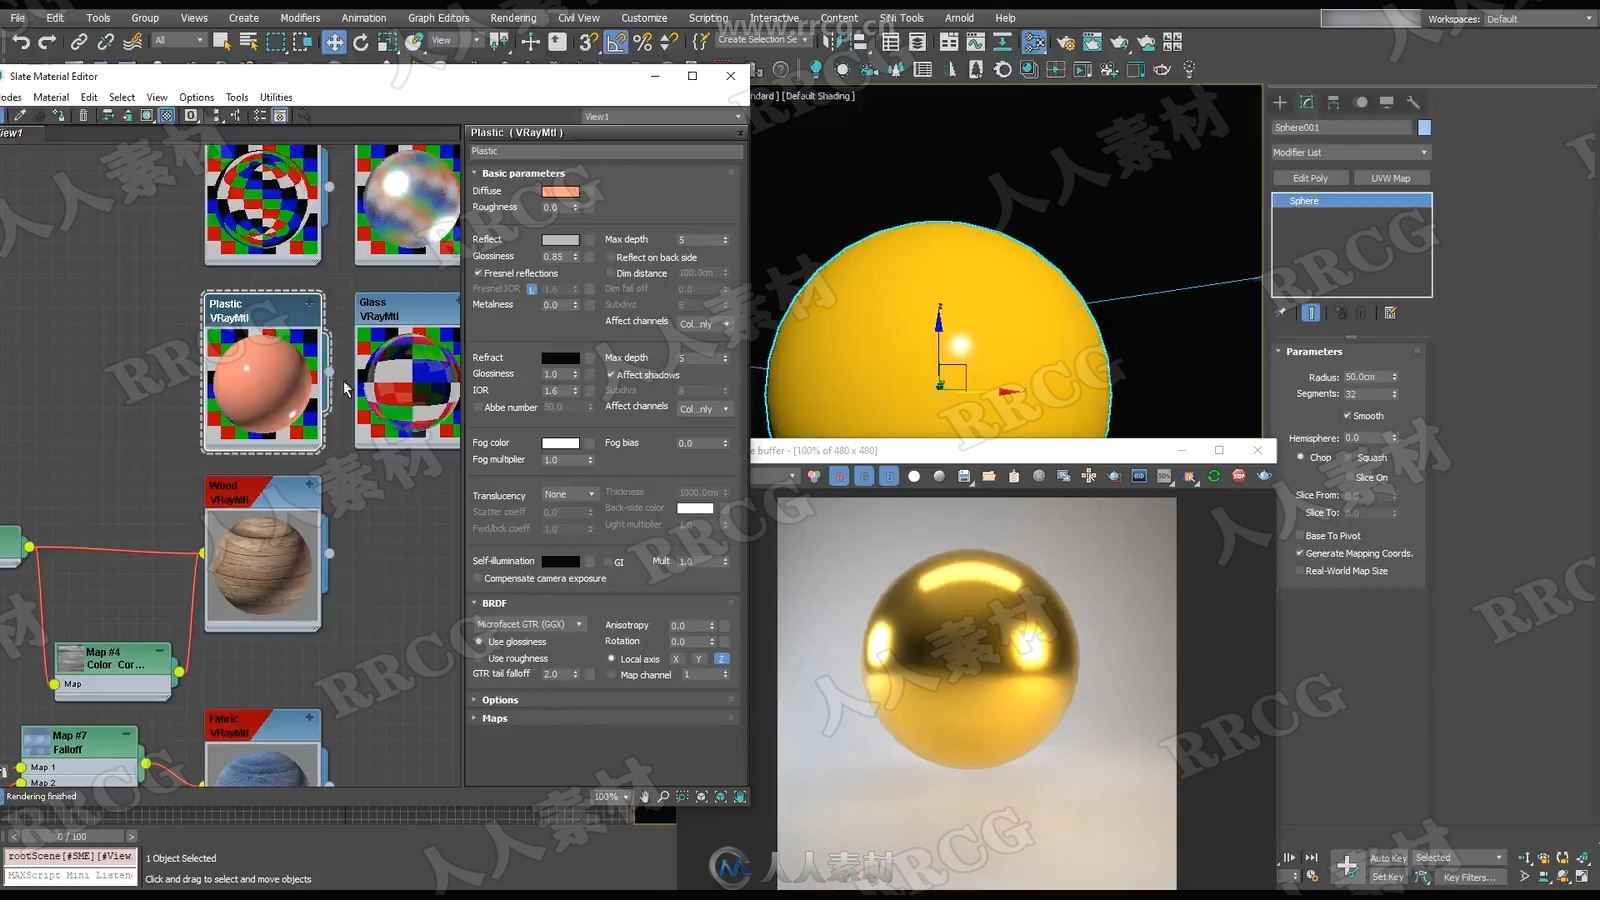Toggle the Angle Snap tool

[x=616, y=42]
